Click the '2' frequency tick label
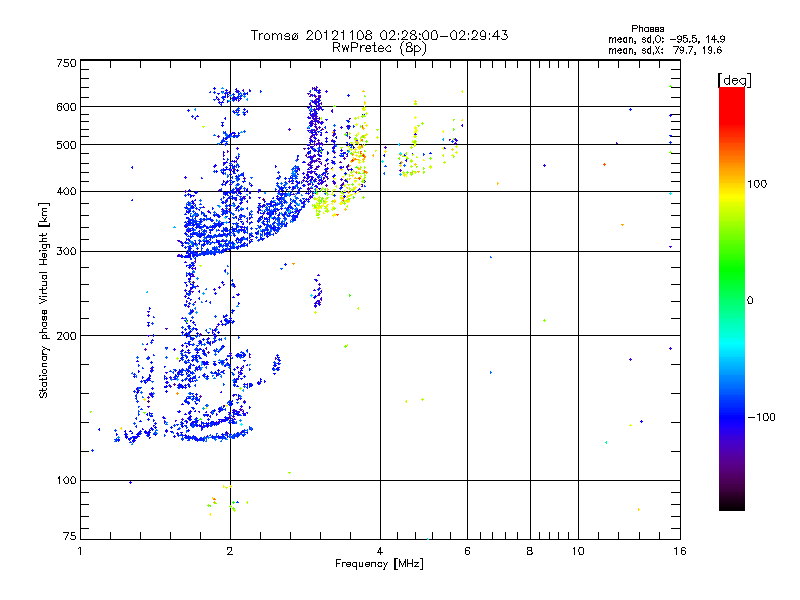Viewport: 800px width, 600px height. 230,551
